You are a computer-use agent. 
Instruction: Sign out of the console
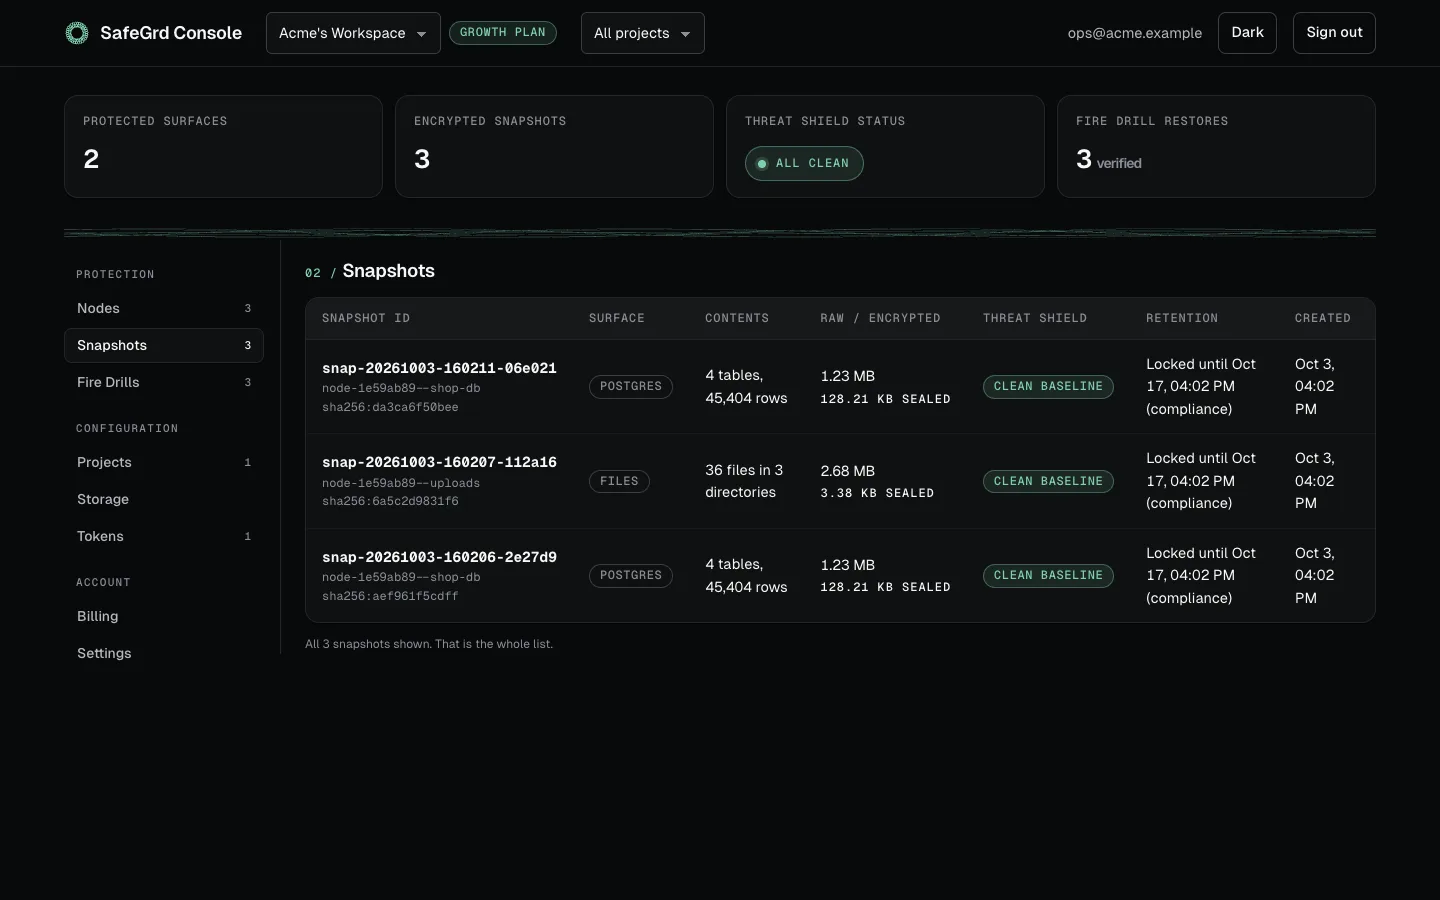tap(1334, 33)
